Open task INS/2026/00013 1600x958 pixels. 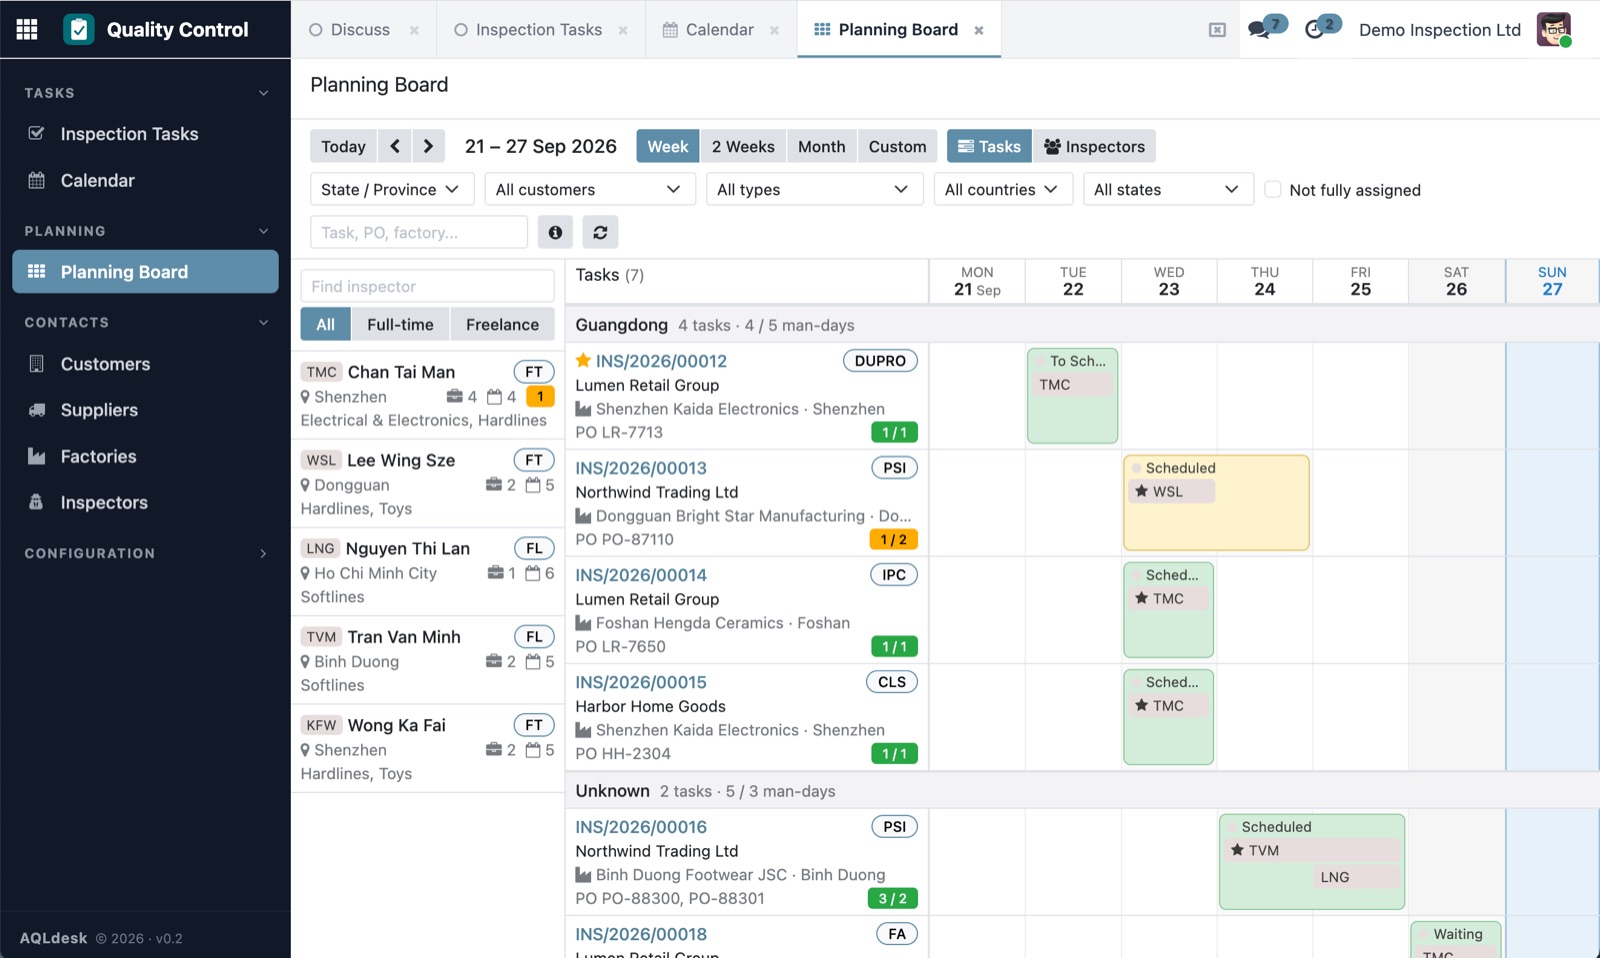(x=641, y=468)
